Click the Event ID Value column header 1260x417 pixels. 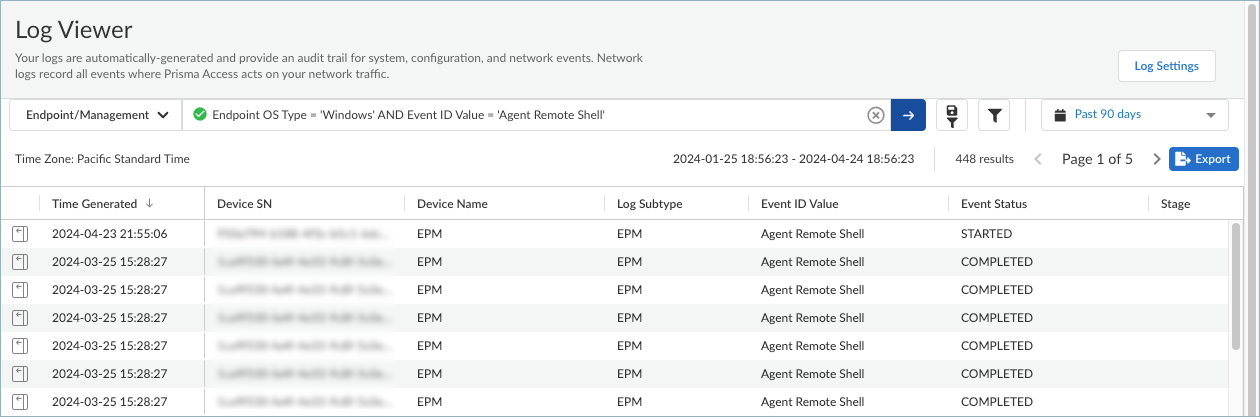(x=799, y=204)
